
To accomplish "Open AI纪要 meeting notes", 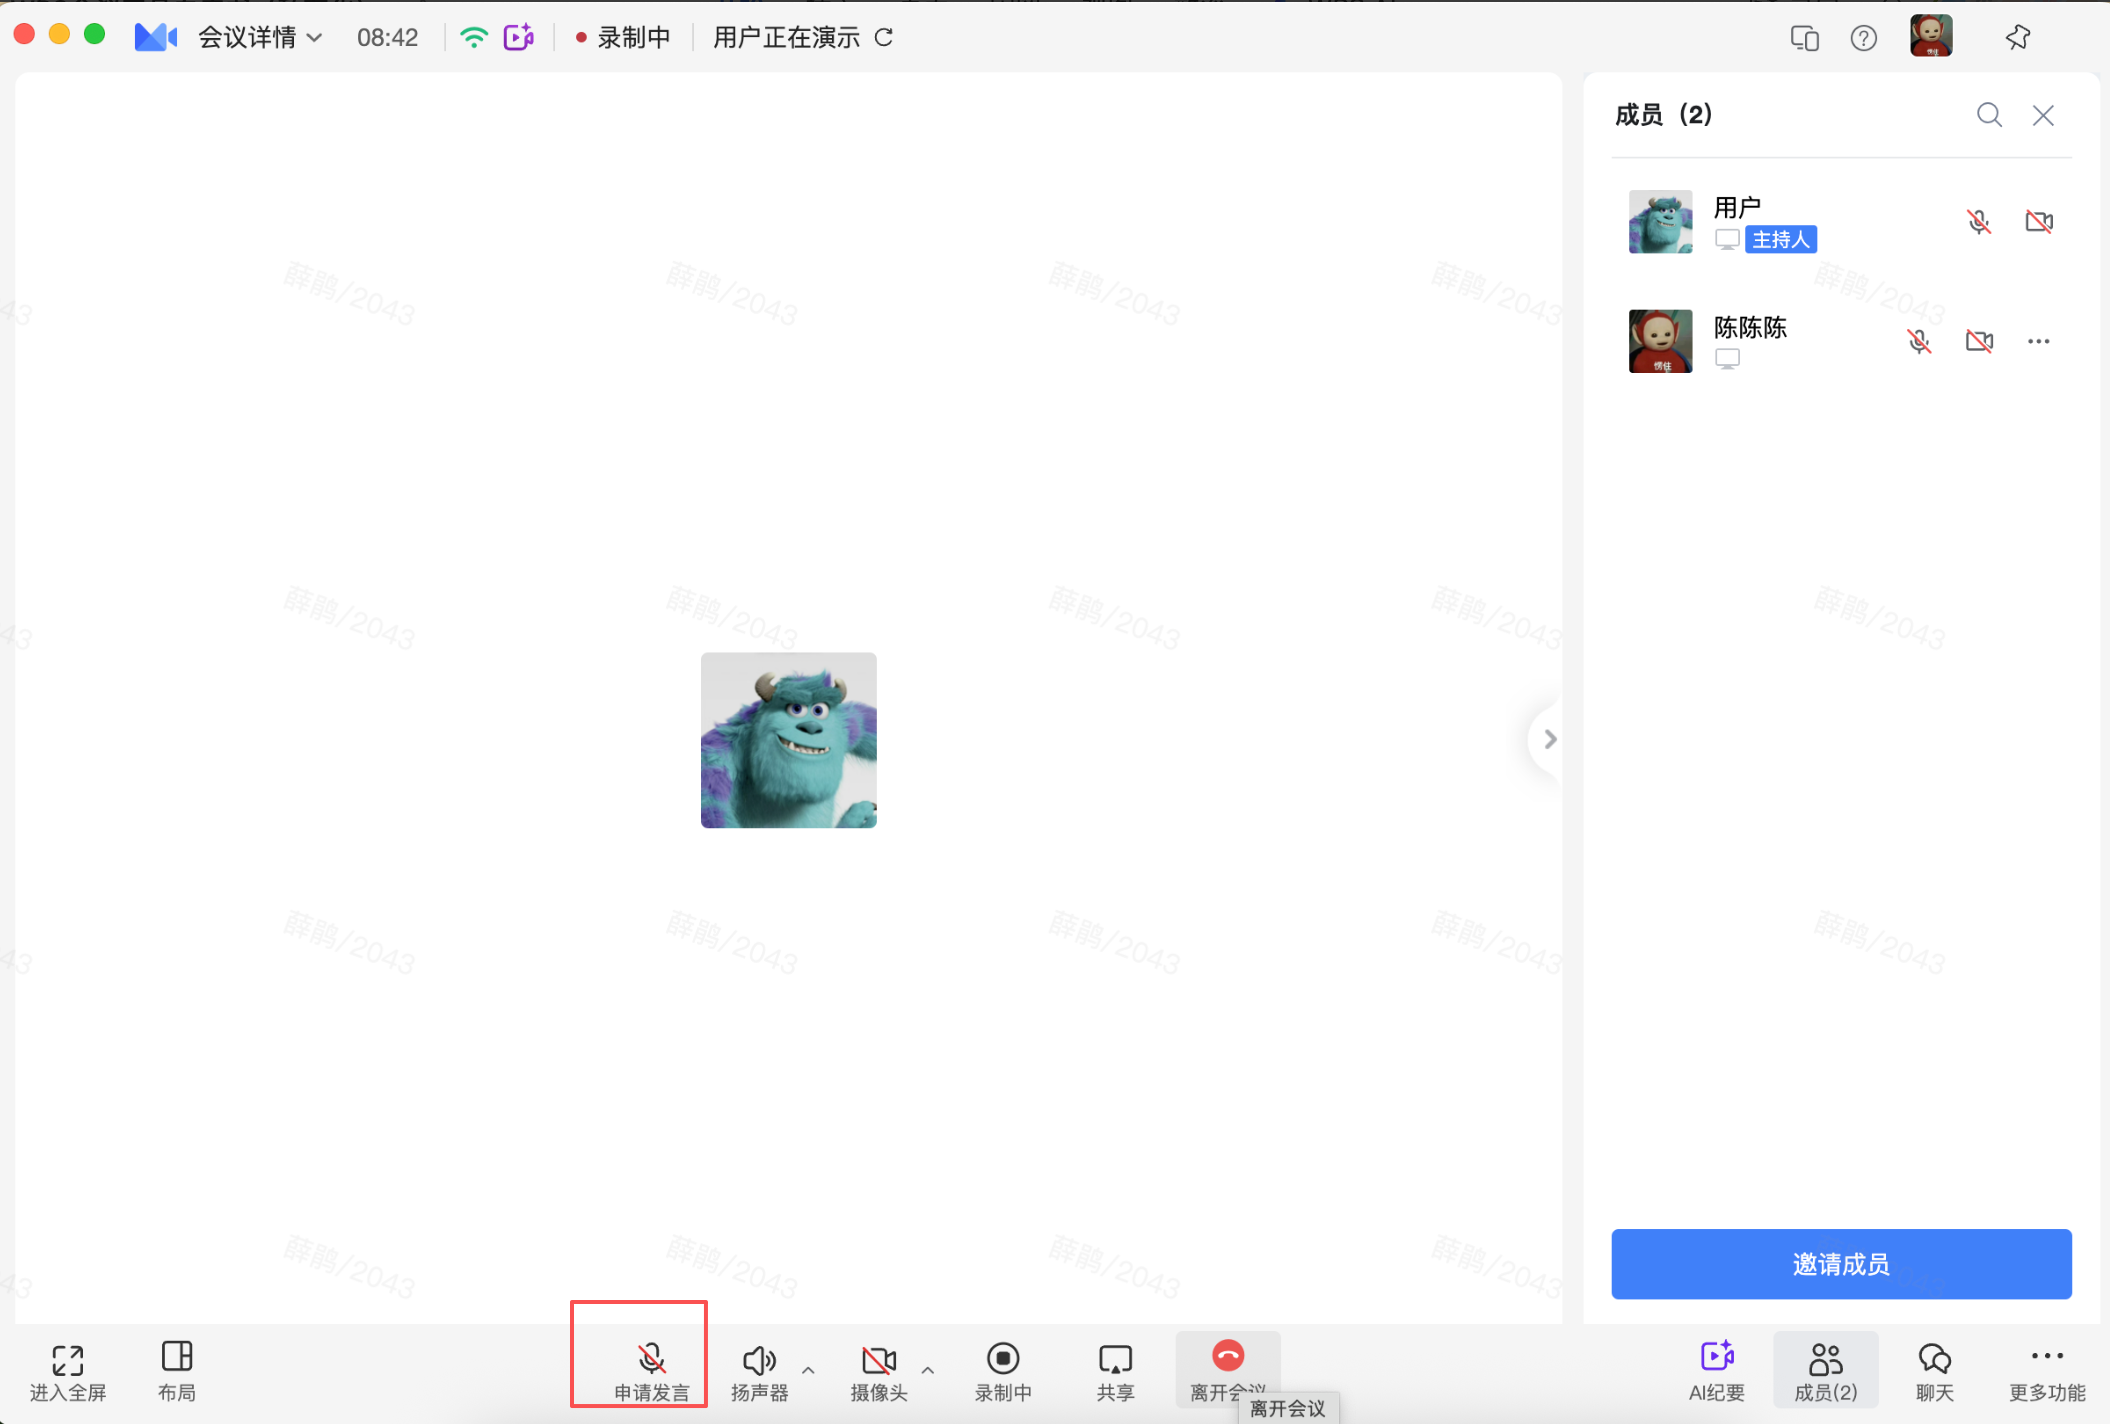I will pos(1717,1371).
